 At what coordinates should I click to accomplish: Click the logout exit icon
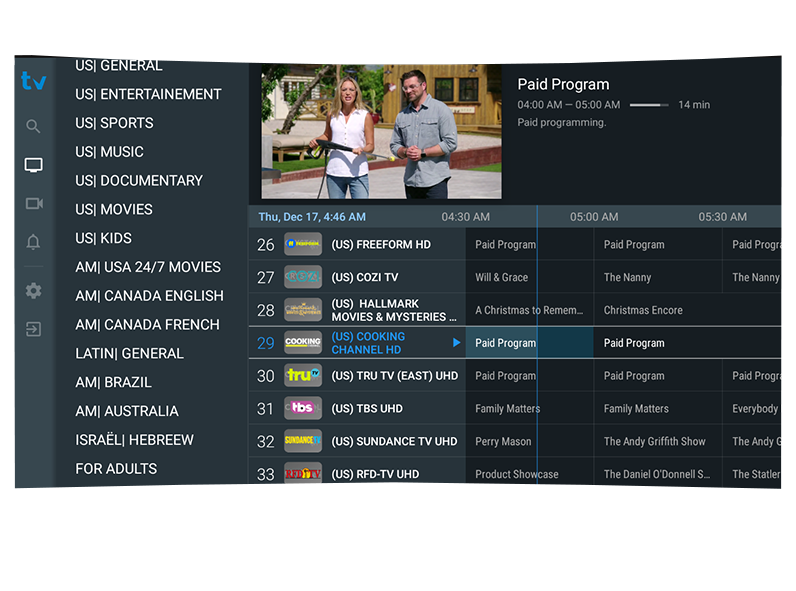point(33,329)
